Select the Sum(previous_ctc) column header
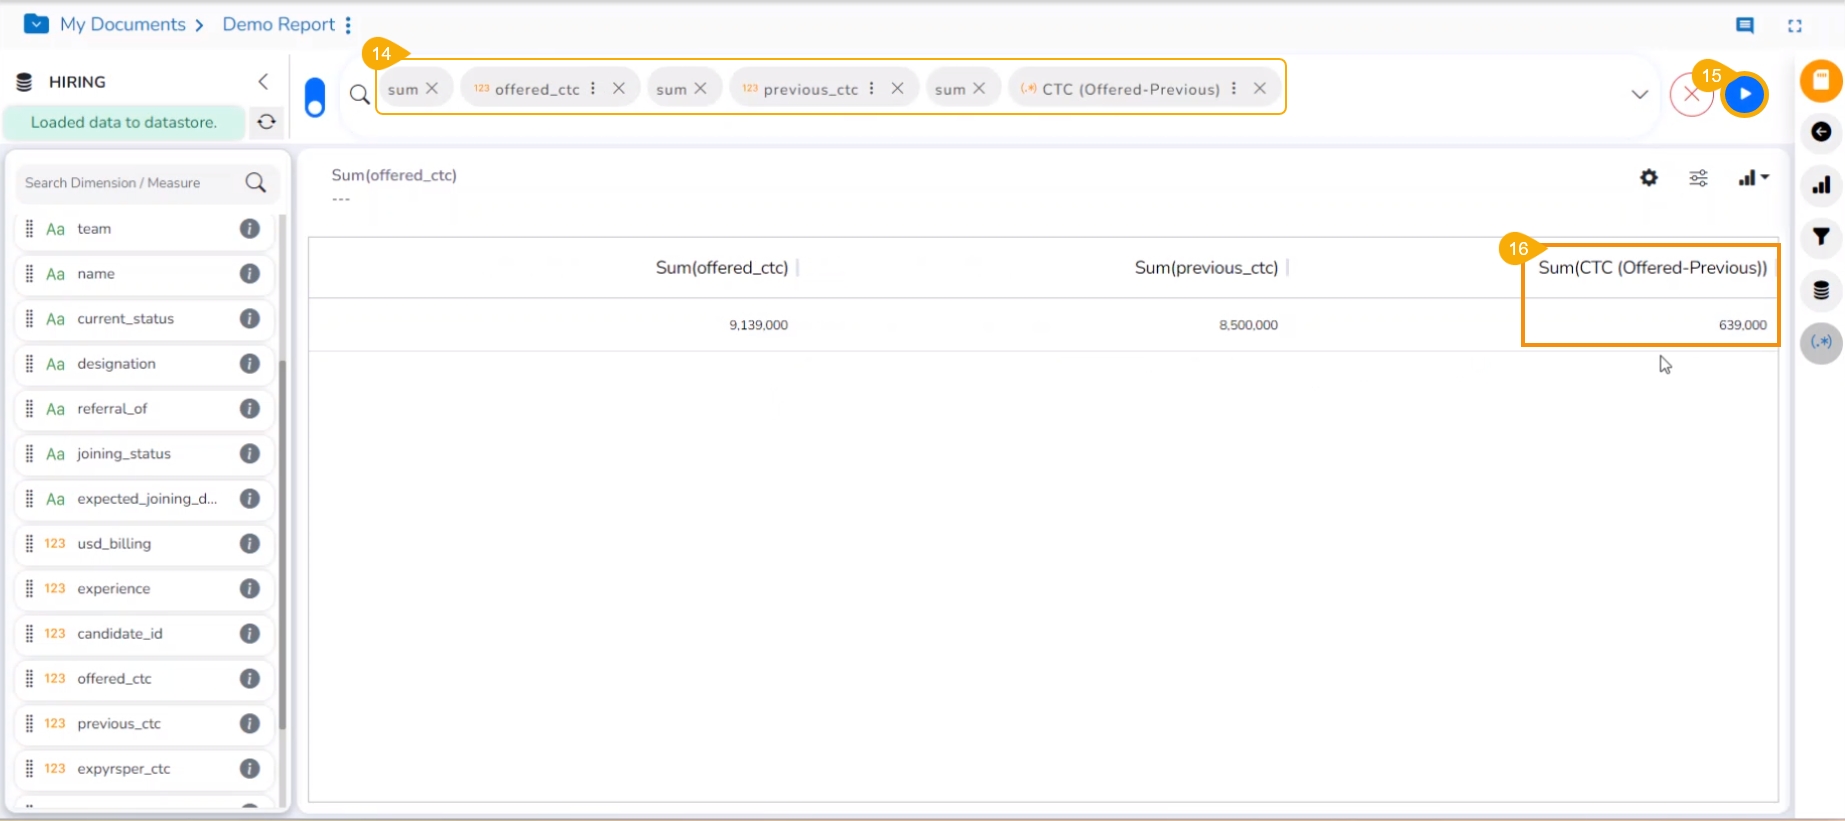This screenshot has height=821, width=1845. point(1206,268)
